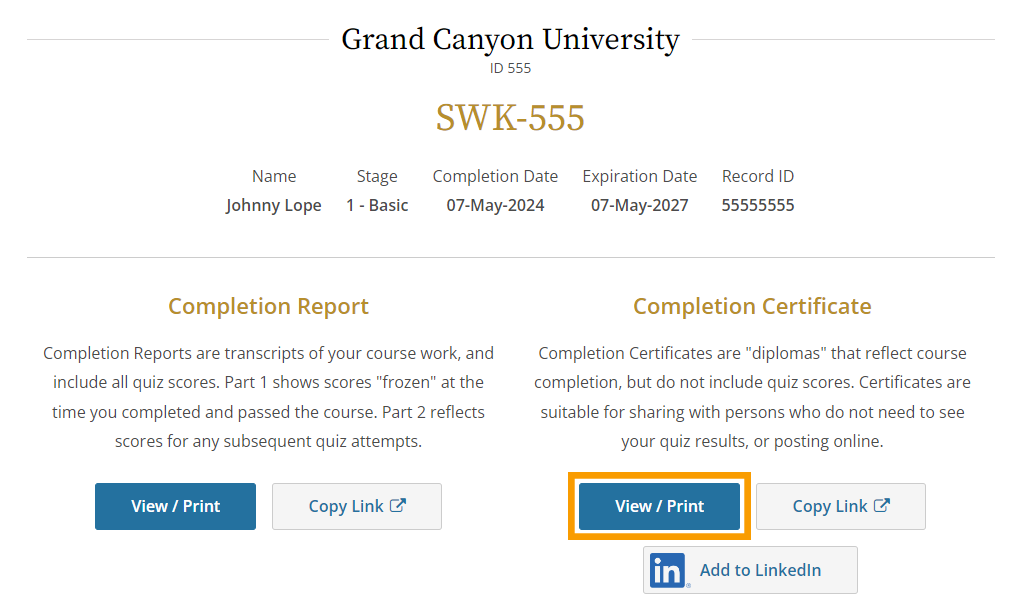The image size is (1023, 614).
Task: Click the Grand Canyon University title
Action: 510,40
